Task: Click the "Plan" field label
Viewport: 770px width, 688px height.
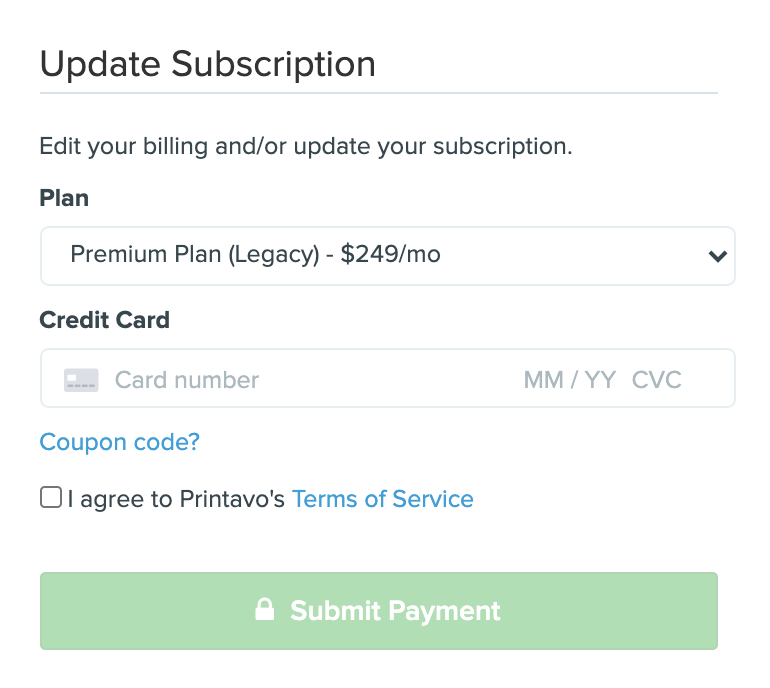Action: point(64,198)
